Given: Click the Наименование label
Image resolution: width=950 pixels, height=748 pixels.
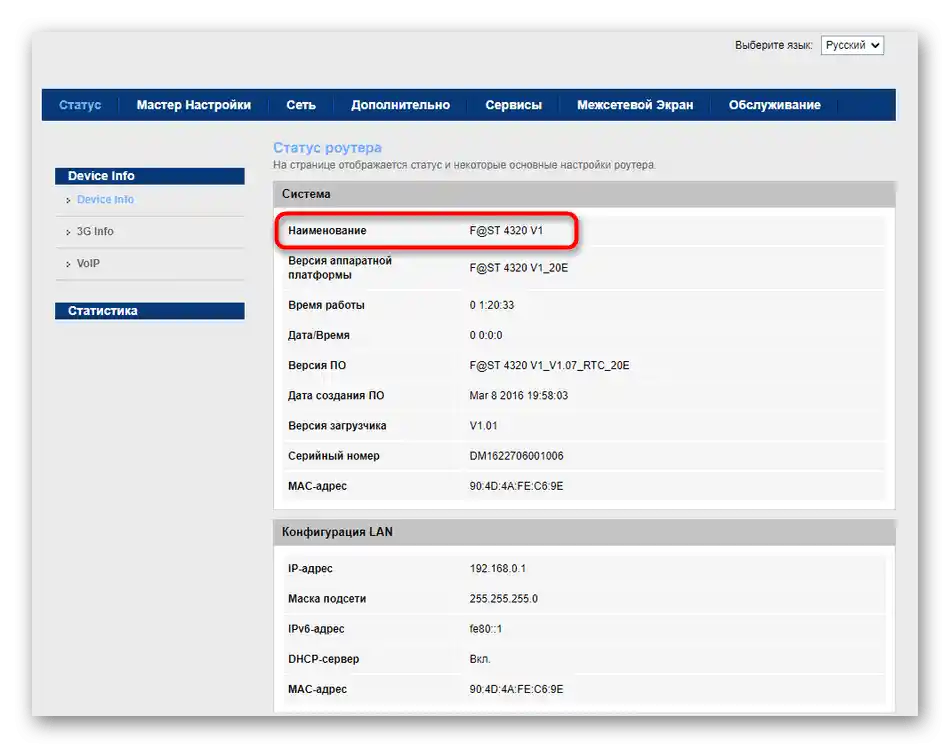Looking at the screenshot, I should tap(327, 230).
